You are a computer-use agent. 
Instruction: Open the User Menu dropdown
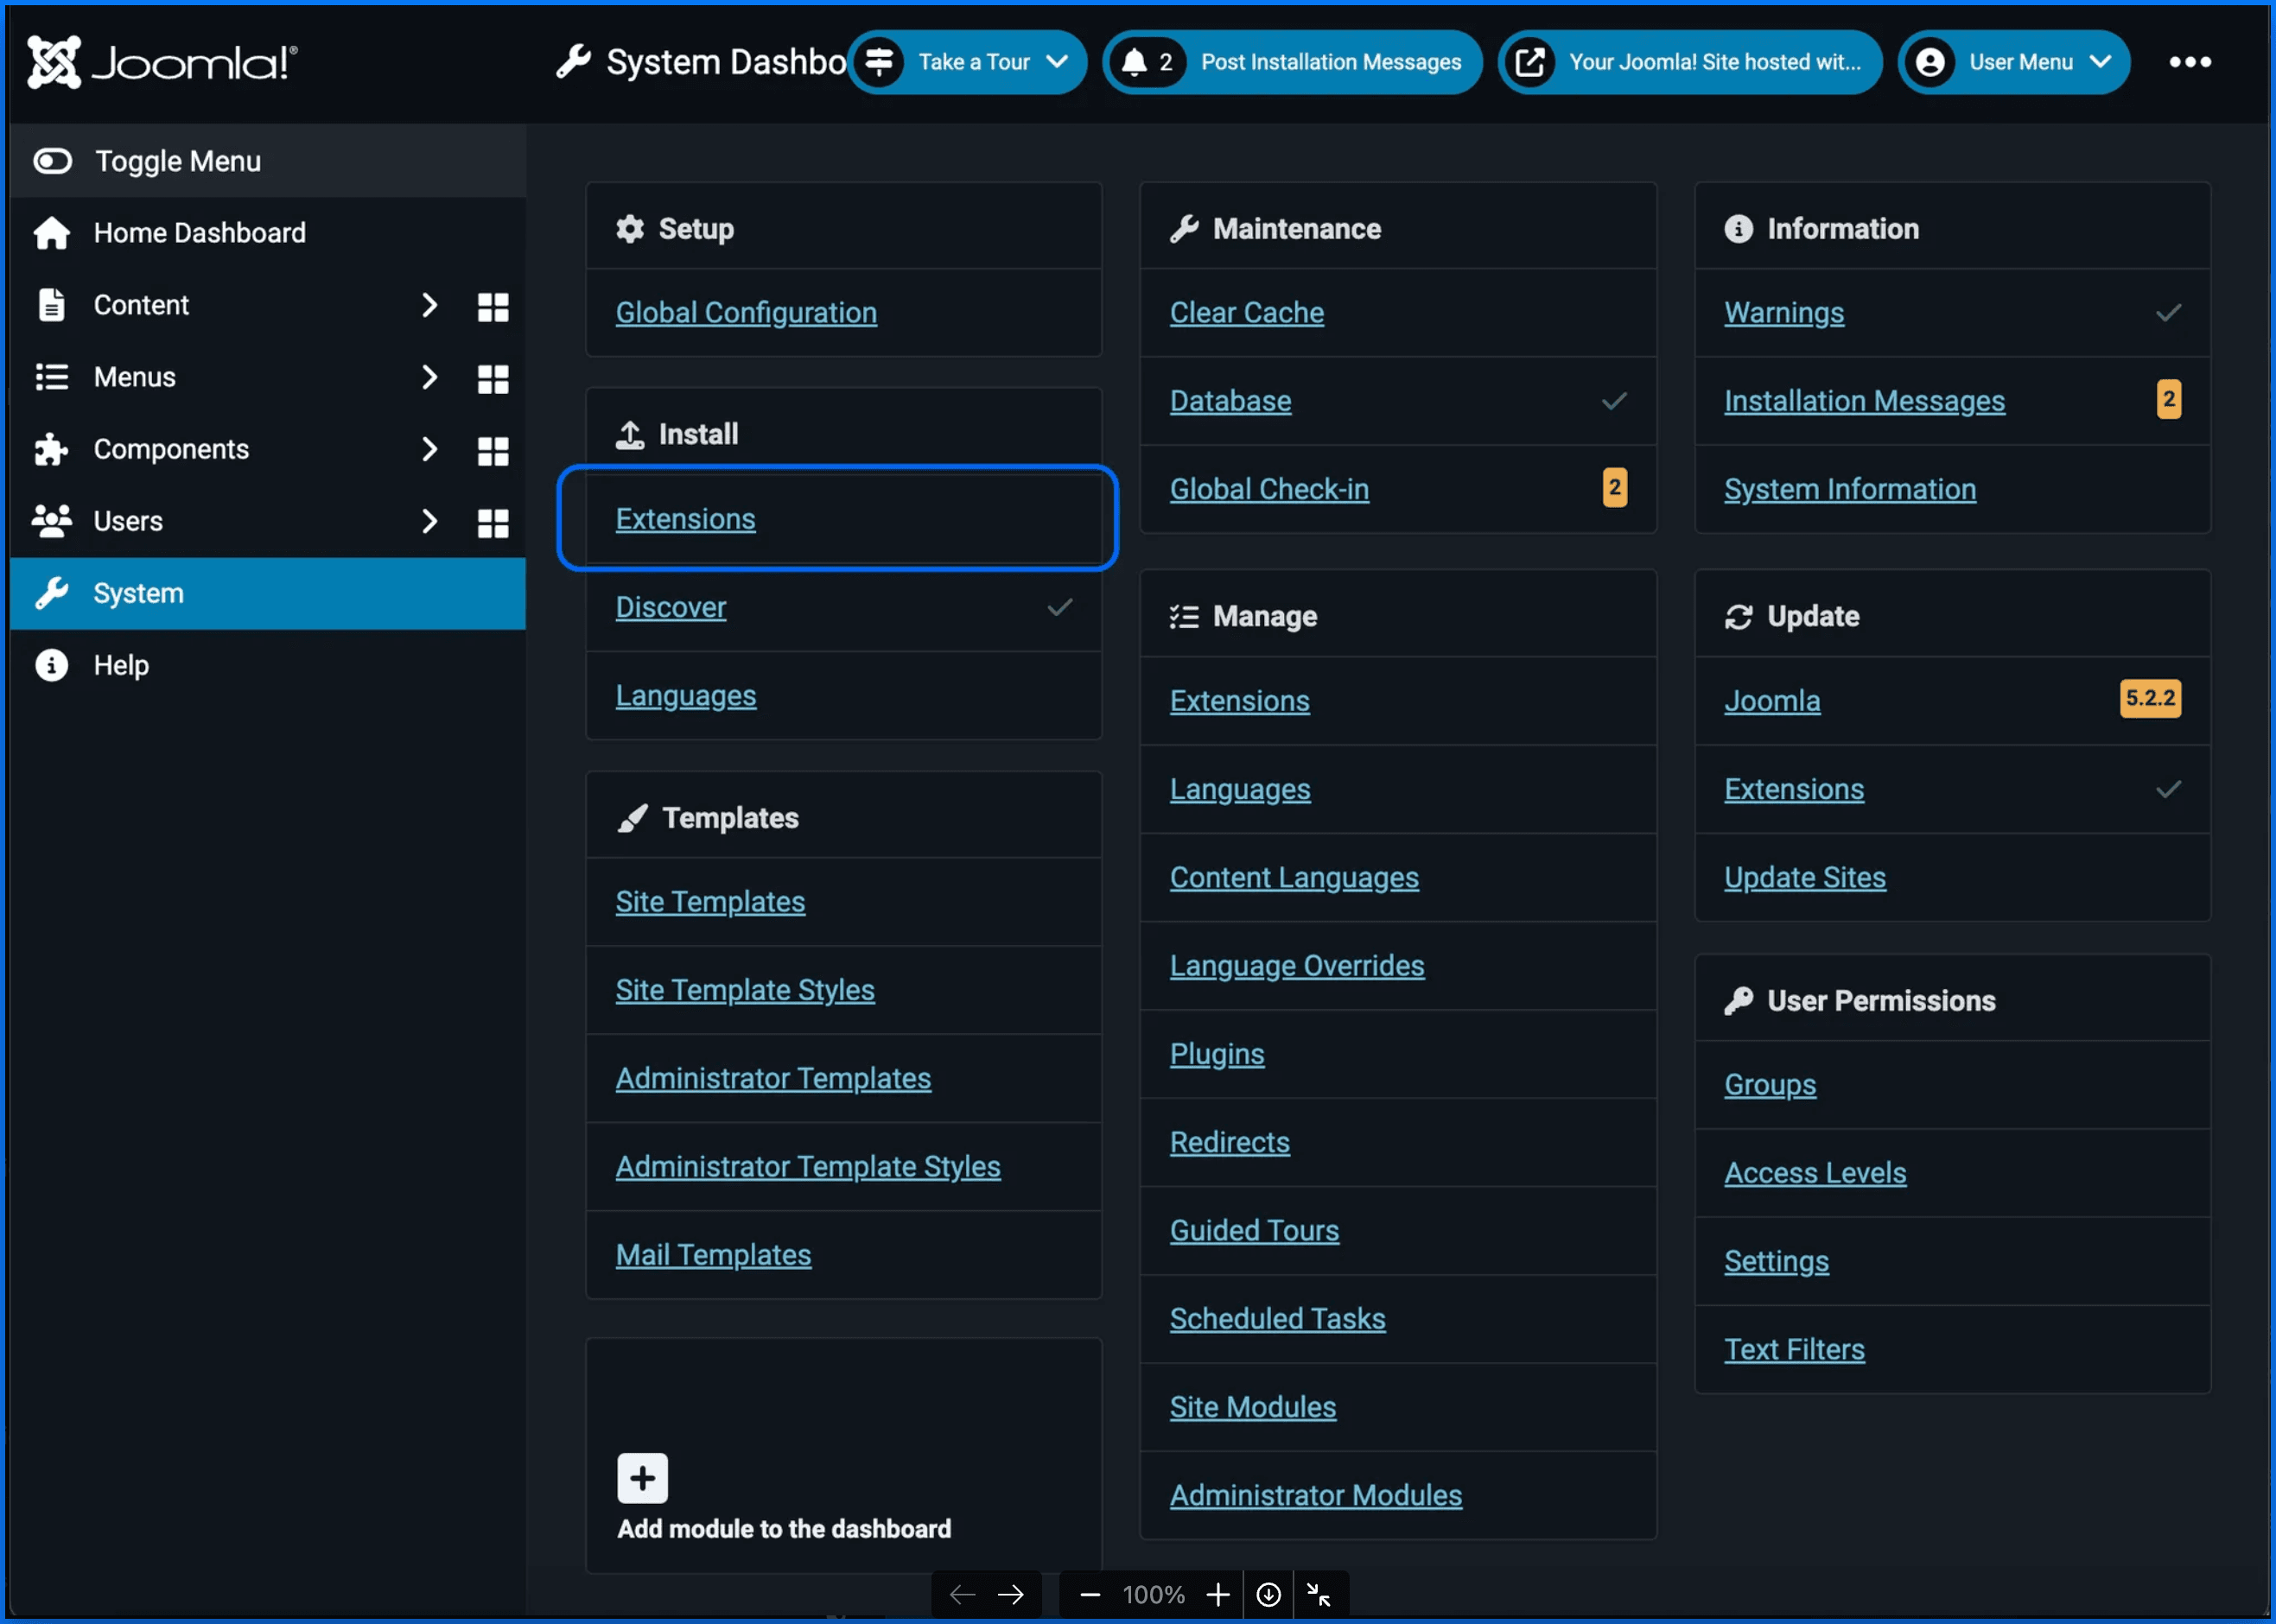click(2015, 62)
